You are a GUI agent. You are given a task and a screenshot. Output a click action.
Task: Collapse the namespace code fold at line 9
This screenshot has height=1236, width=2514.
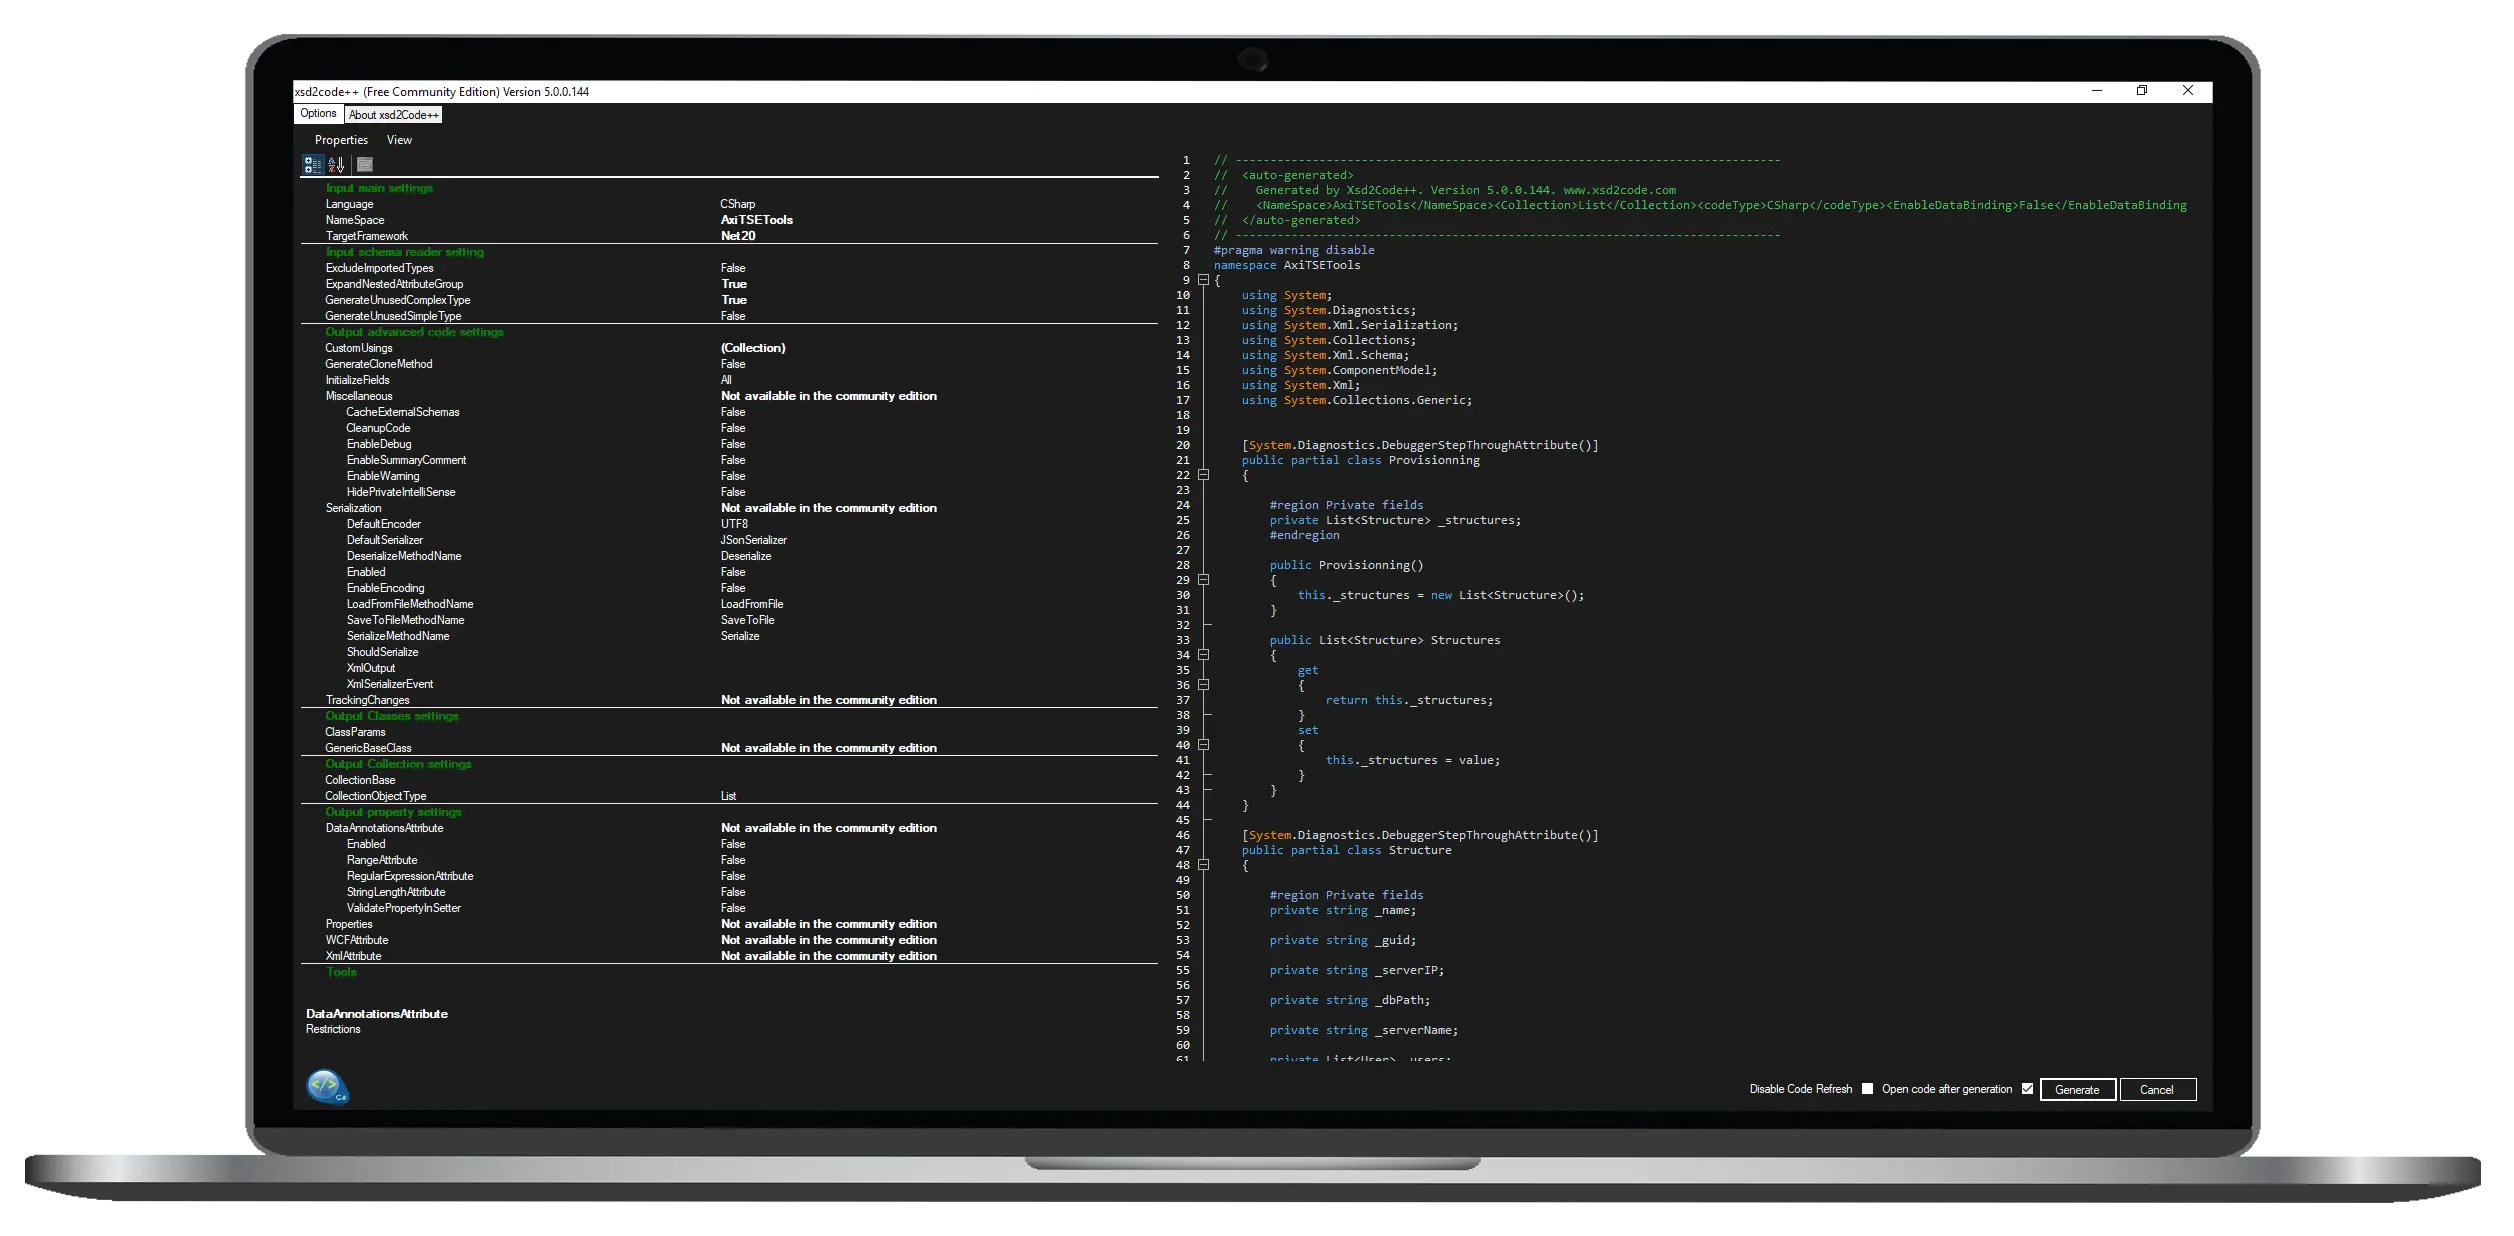pos(1204,280)
